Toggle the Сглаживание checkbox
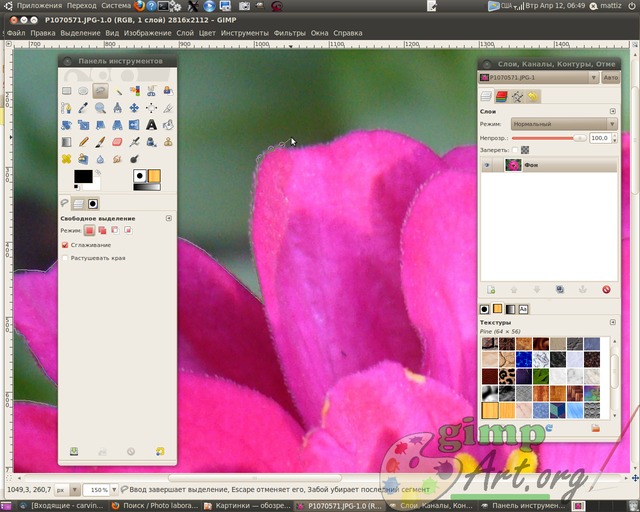The height and width of the screenshot is (512, 640). [64, 245]
